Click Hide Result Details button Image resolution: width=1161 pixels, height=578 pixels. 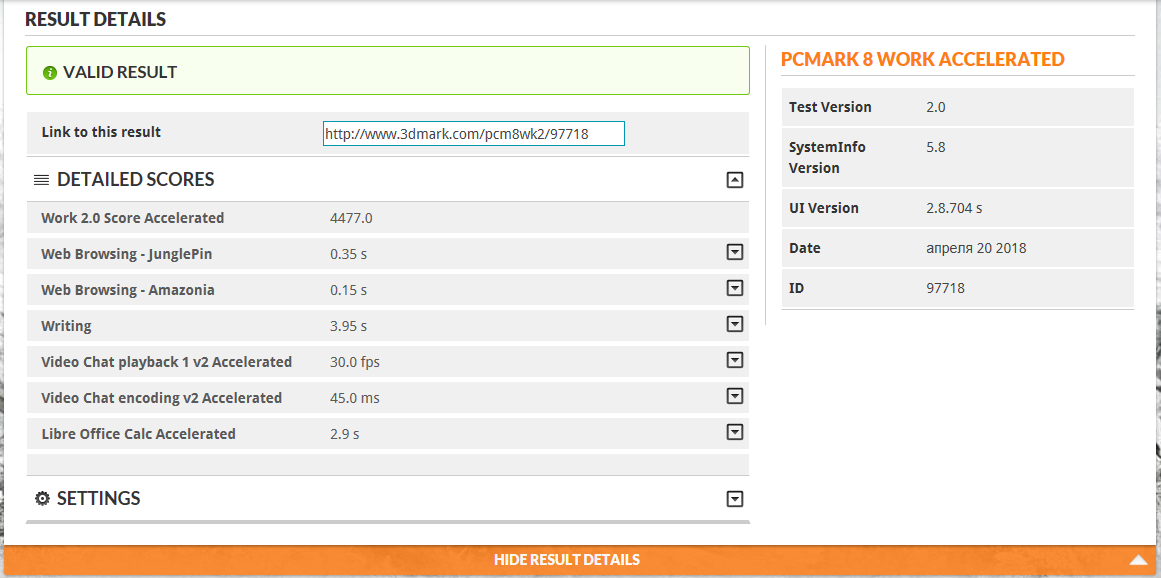580,559
